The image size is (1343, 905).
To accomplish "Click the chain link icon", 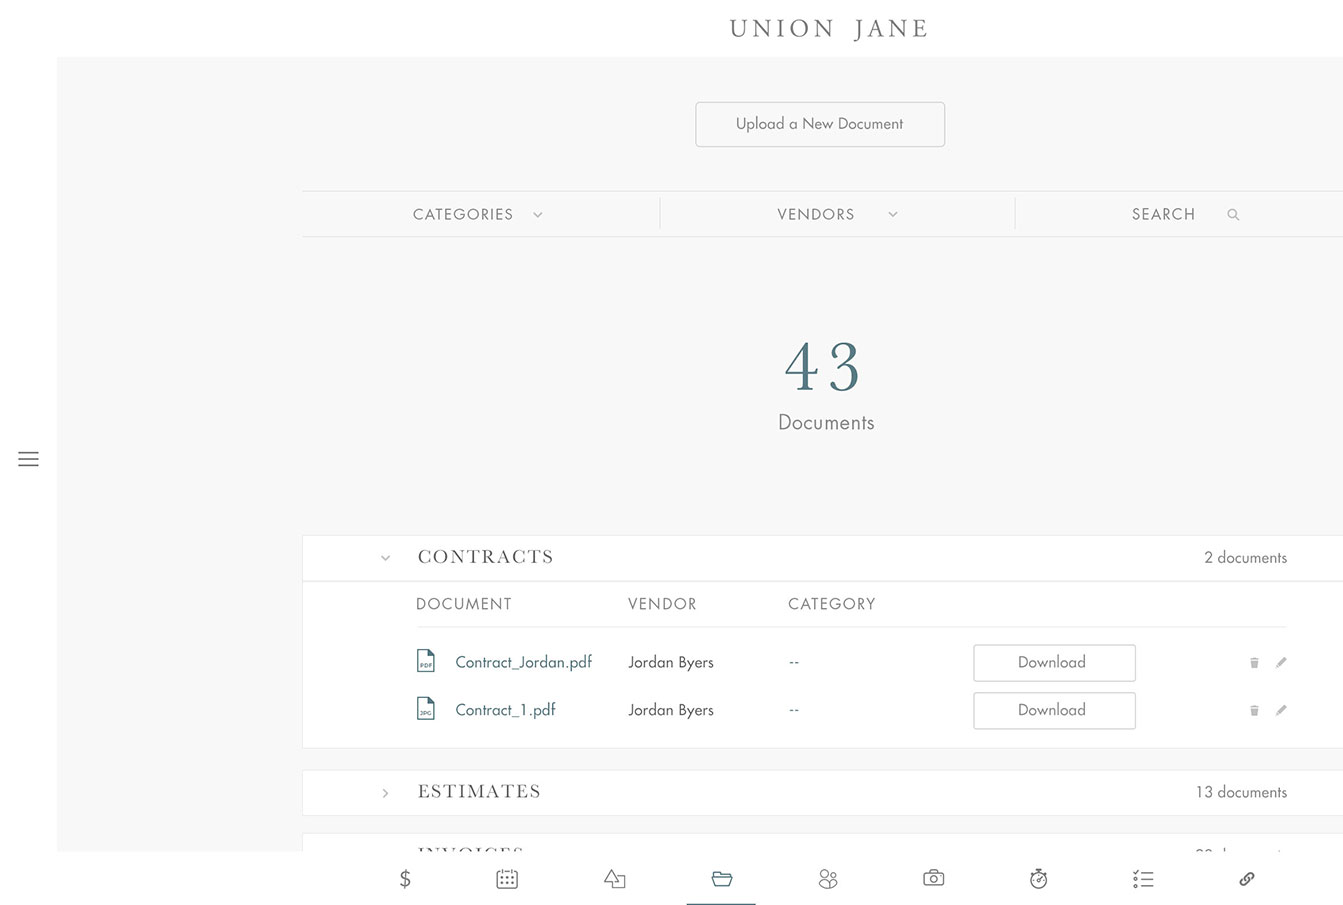I will point(1246,879).
